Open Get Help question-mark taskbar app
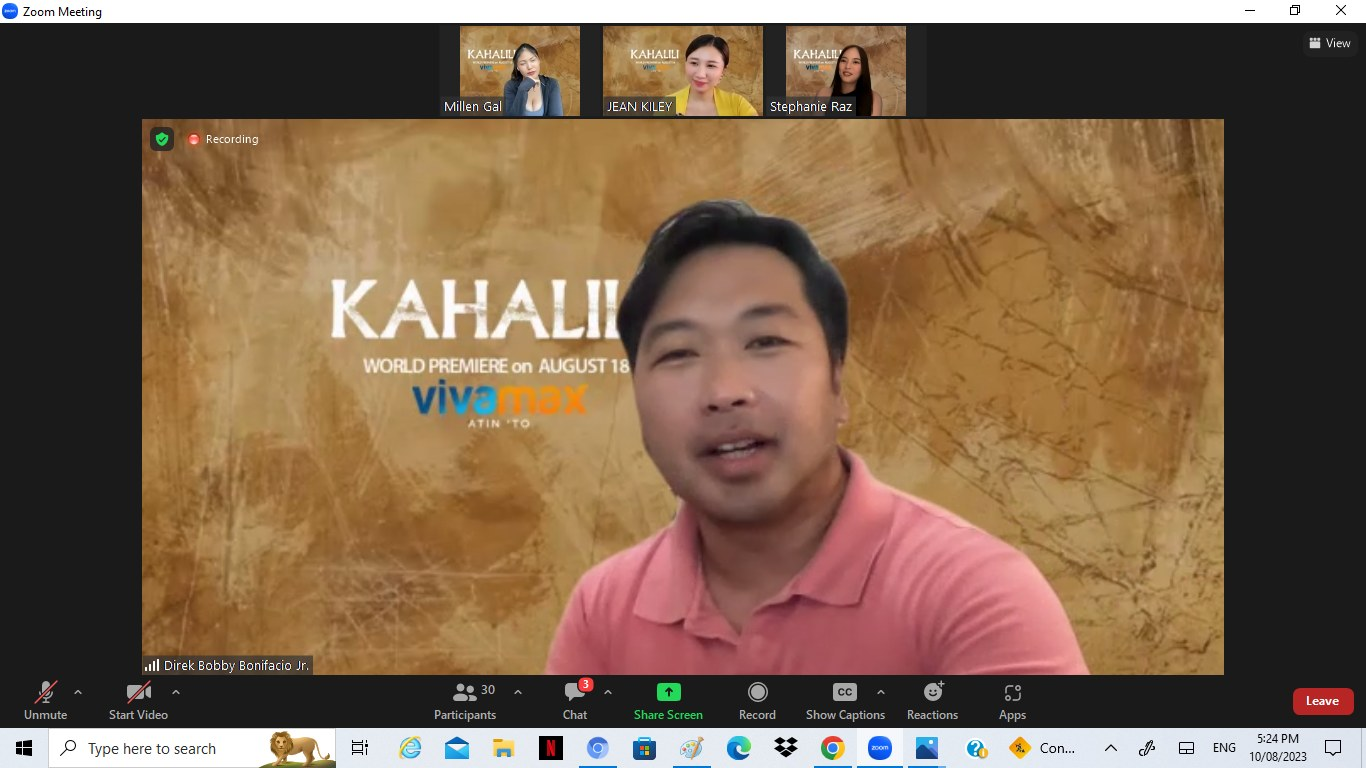Screen dimensions: 1366x768 (x=976, y=748)
